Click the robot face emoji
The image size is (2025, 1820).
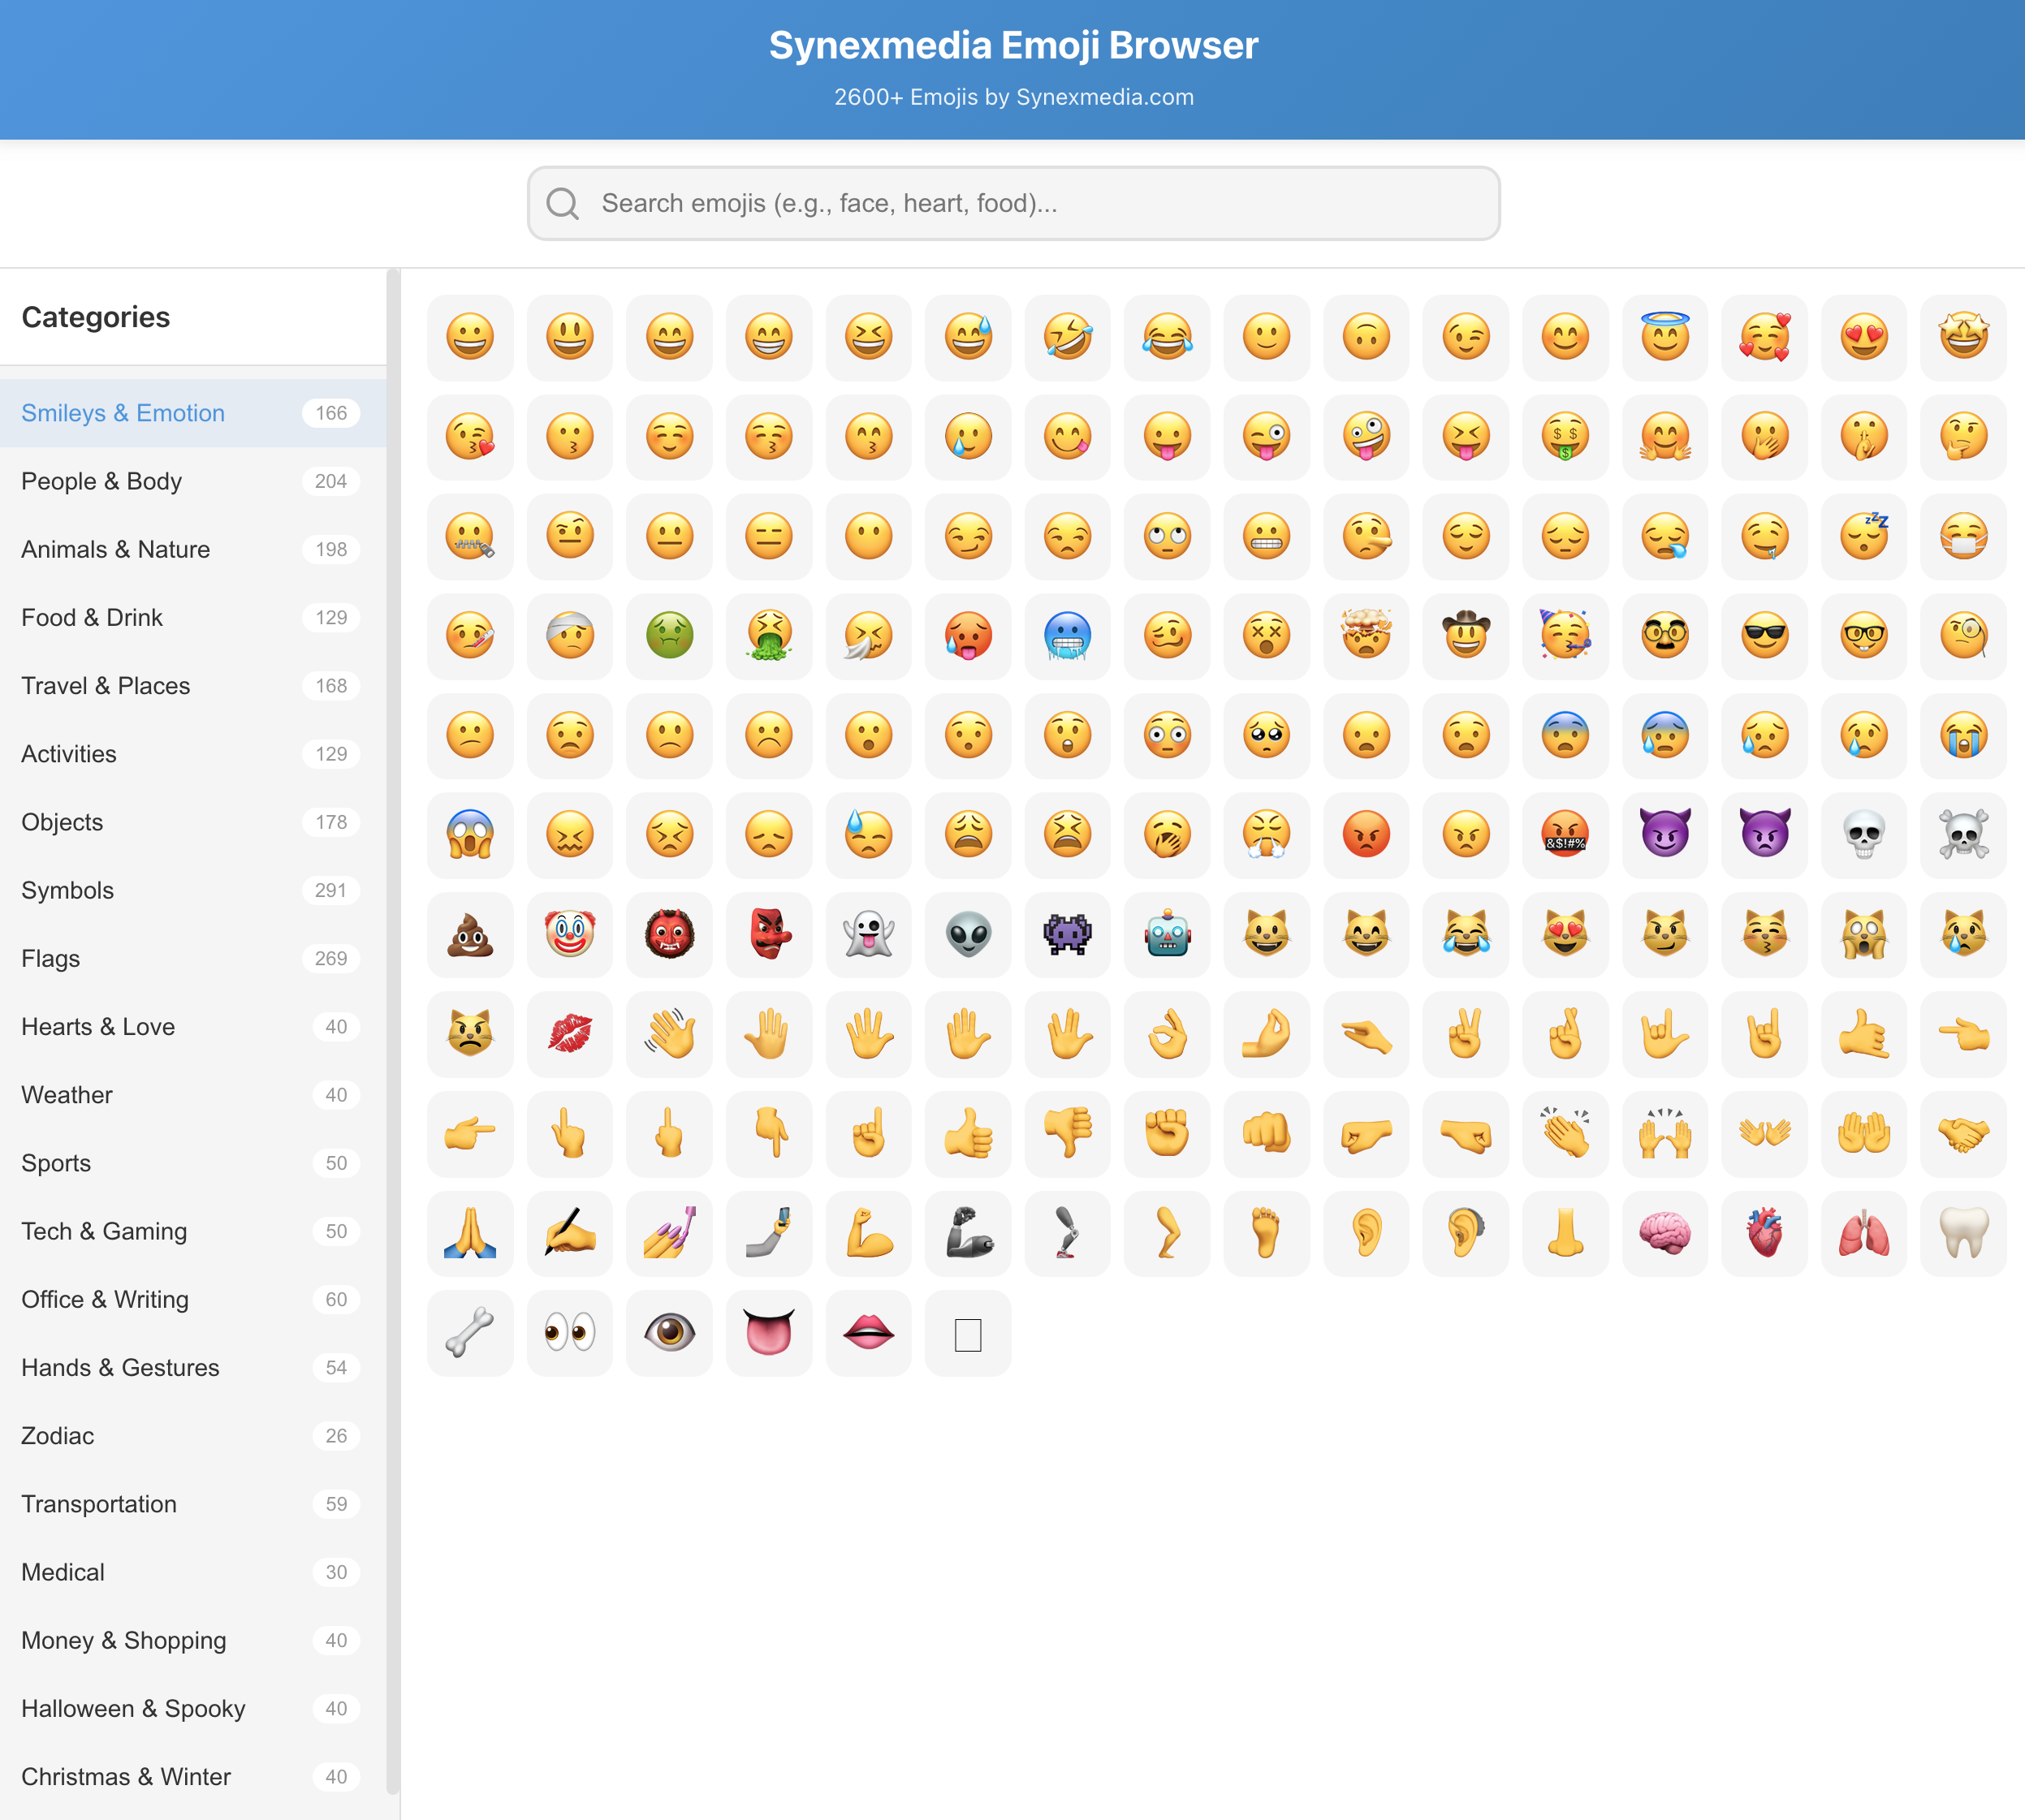[x=1167, y=935]
